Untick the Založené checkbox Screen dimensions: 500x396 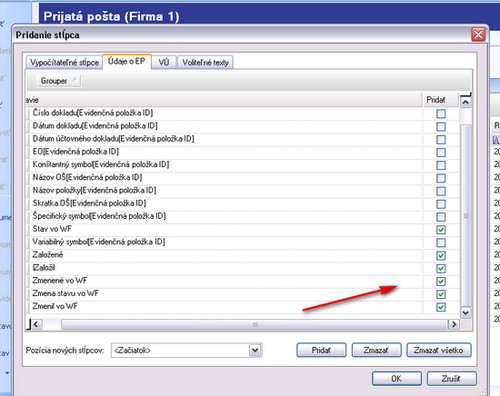(x=441, y=255)
